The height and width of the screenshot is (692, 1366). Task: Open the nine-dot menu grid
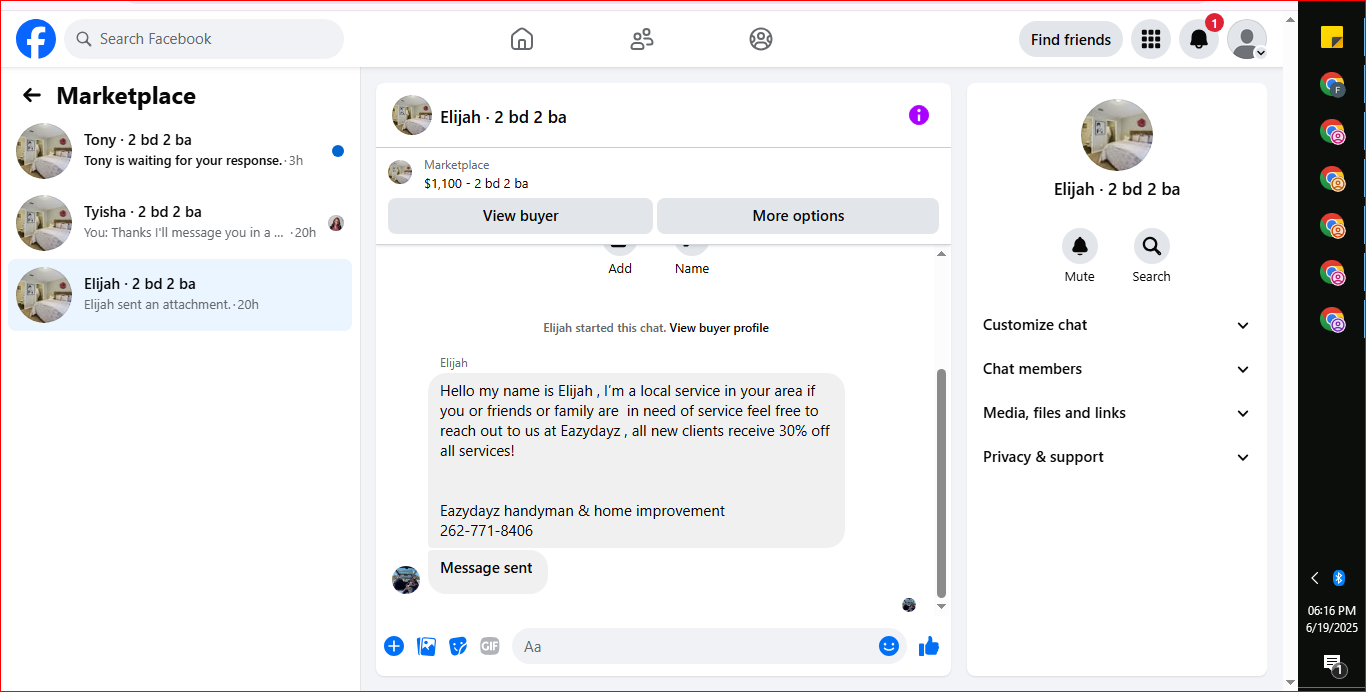coord(1151,39)
